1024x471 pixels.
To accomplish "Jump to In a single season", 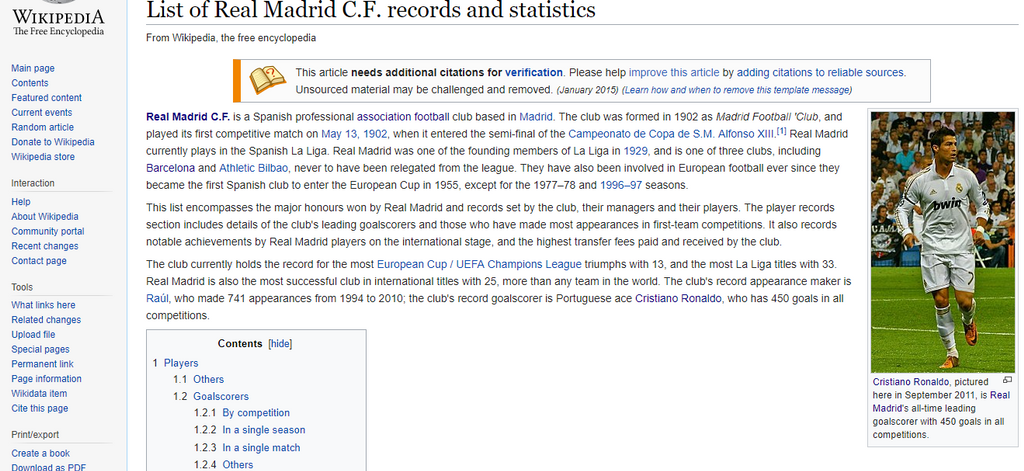I will 264,430.
